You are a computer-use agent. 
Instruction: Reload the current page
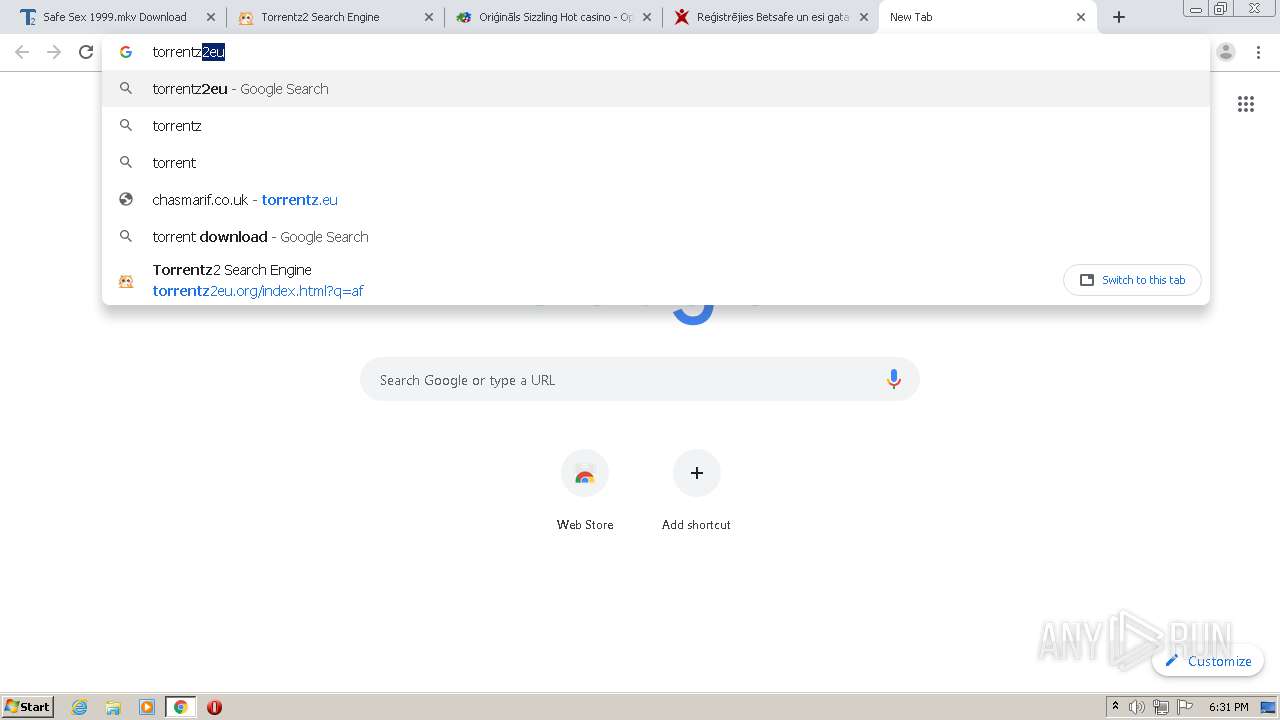pyautogui.click(x=86, y=52)
